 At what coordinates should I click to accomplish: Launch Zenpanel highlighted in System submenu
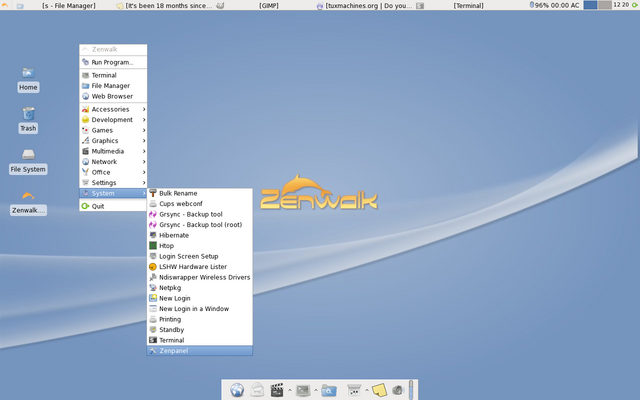200,351
